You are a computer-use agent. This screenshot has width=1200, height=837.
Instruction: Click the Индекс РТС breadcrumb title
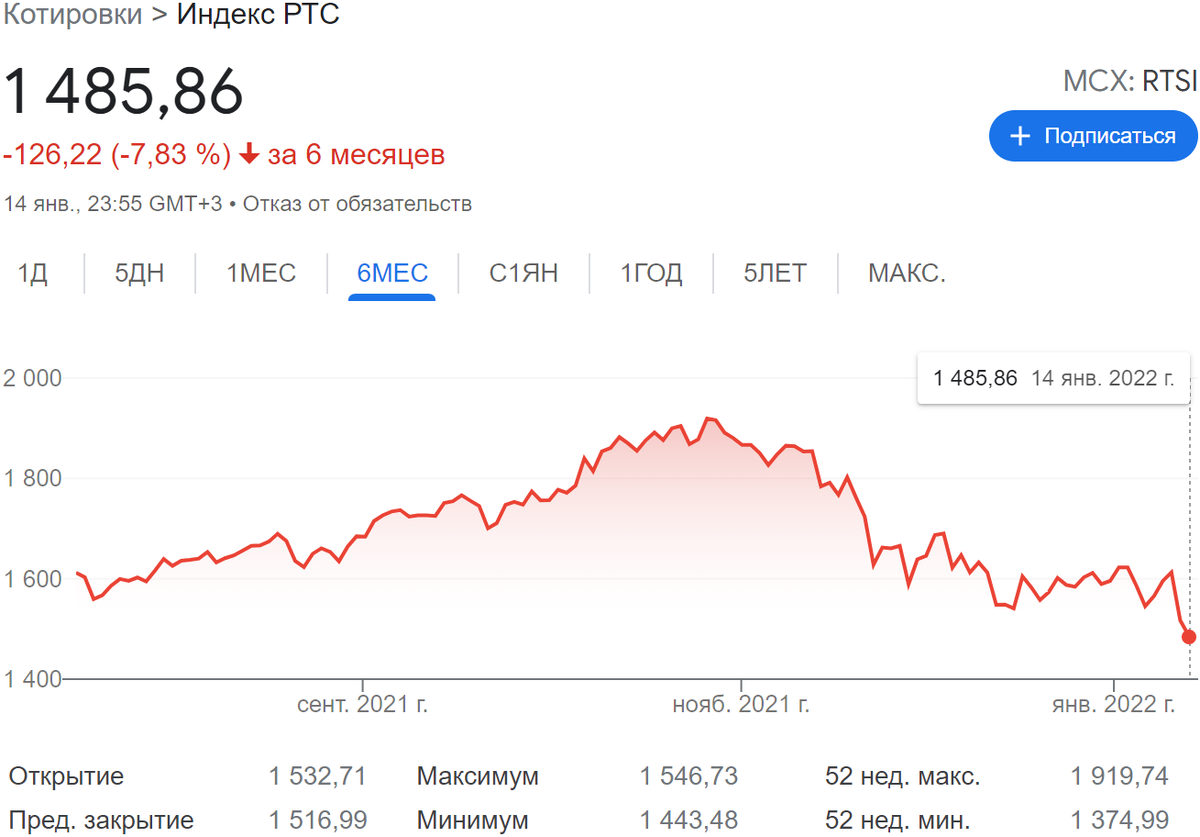(259, 17)
